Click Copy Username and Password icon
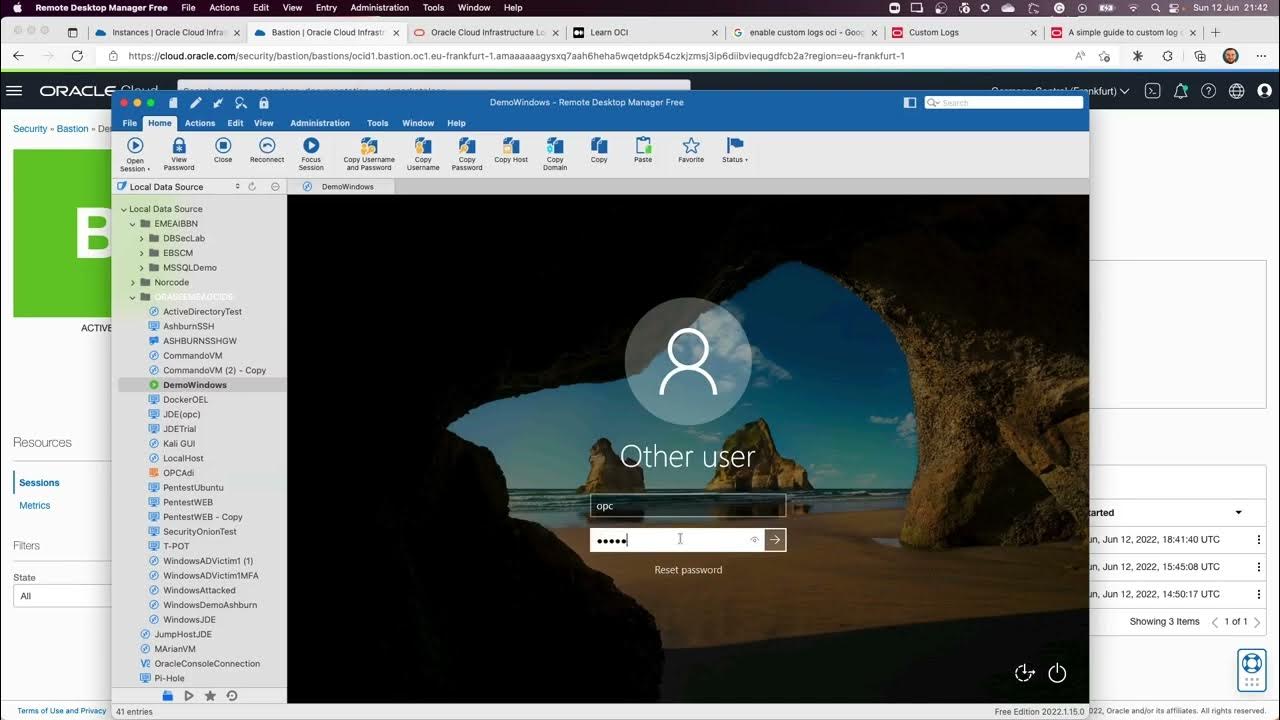Viewport: 1280px width, 720px height. (369, 153)
